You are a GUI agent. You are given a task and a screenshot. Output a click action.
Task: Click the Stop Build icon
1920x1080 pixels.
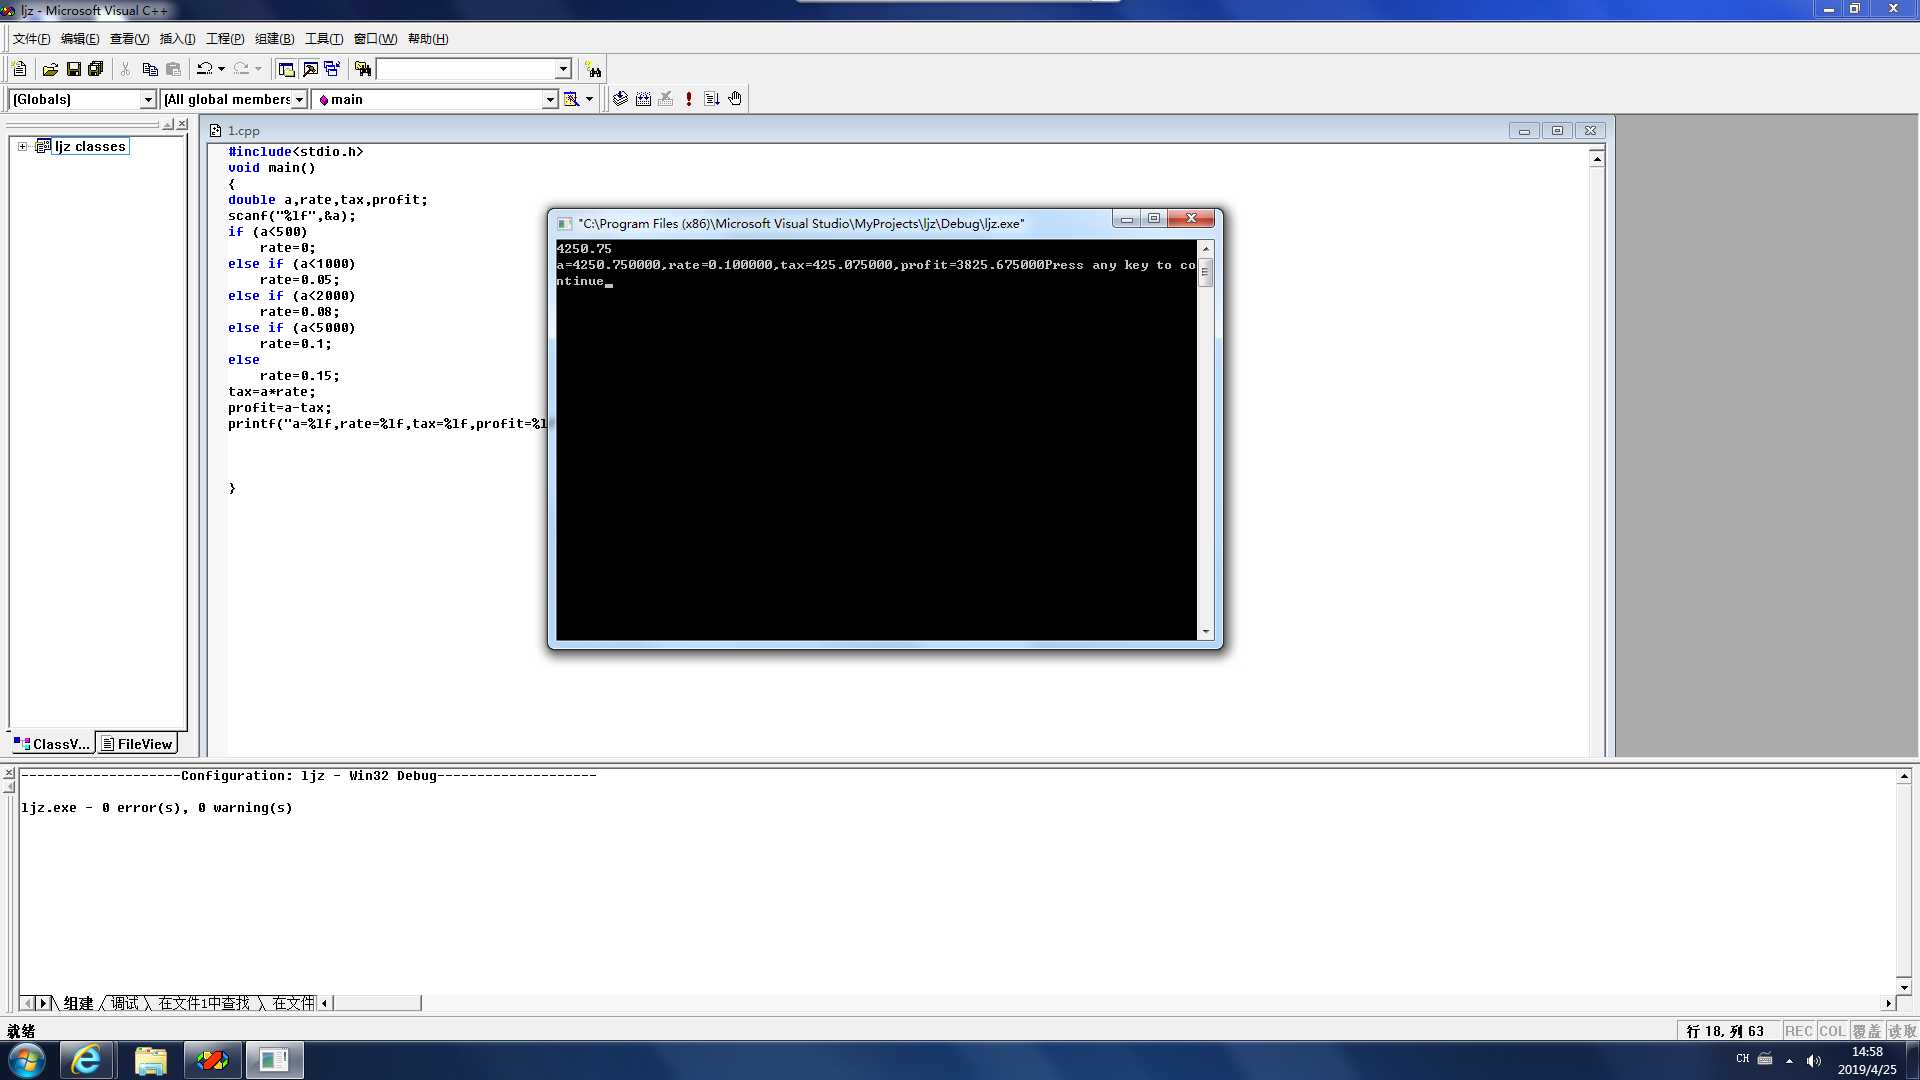click(x=666, y=99)
